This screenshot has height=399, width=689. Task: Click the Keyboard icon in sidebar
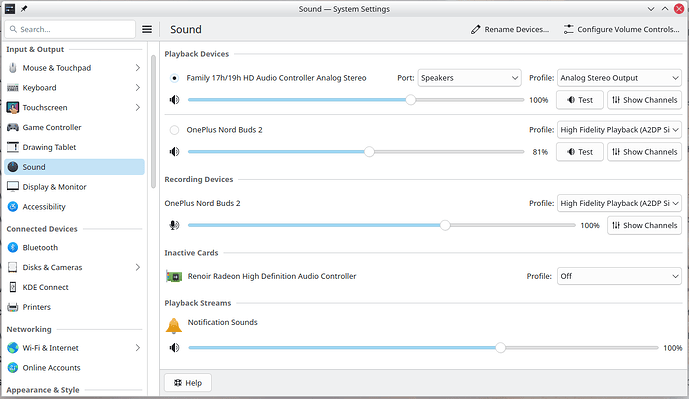[13, 87]
